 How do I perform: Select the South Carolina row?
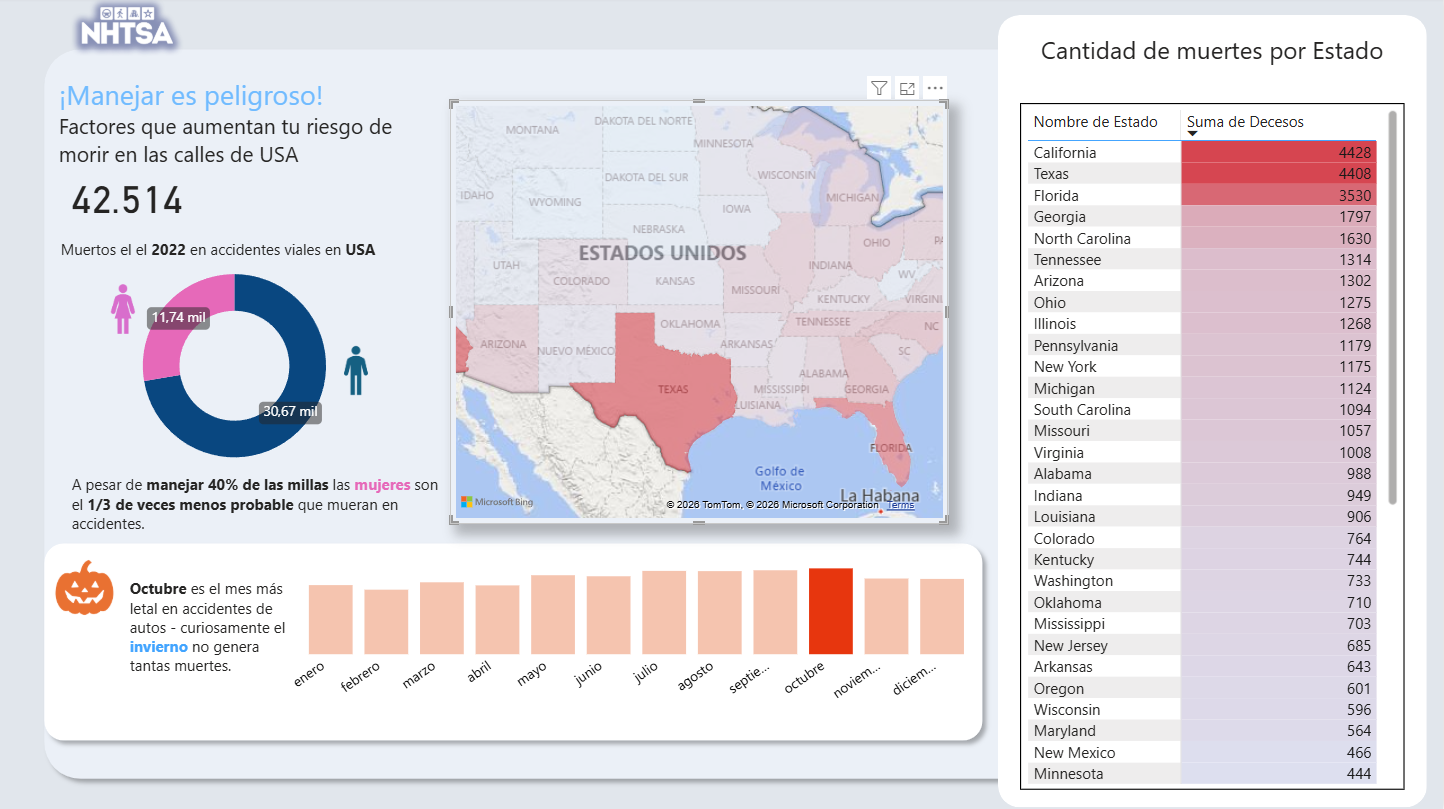1203,409
